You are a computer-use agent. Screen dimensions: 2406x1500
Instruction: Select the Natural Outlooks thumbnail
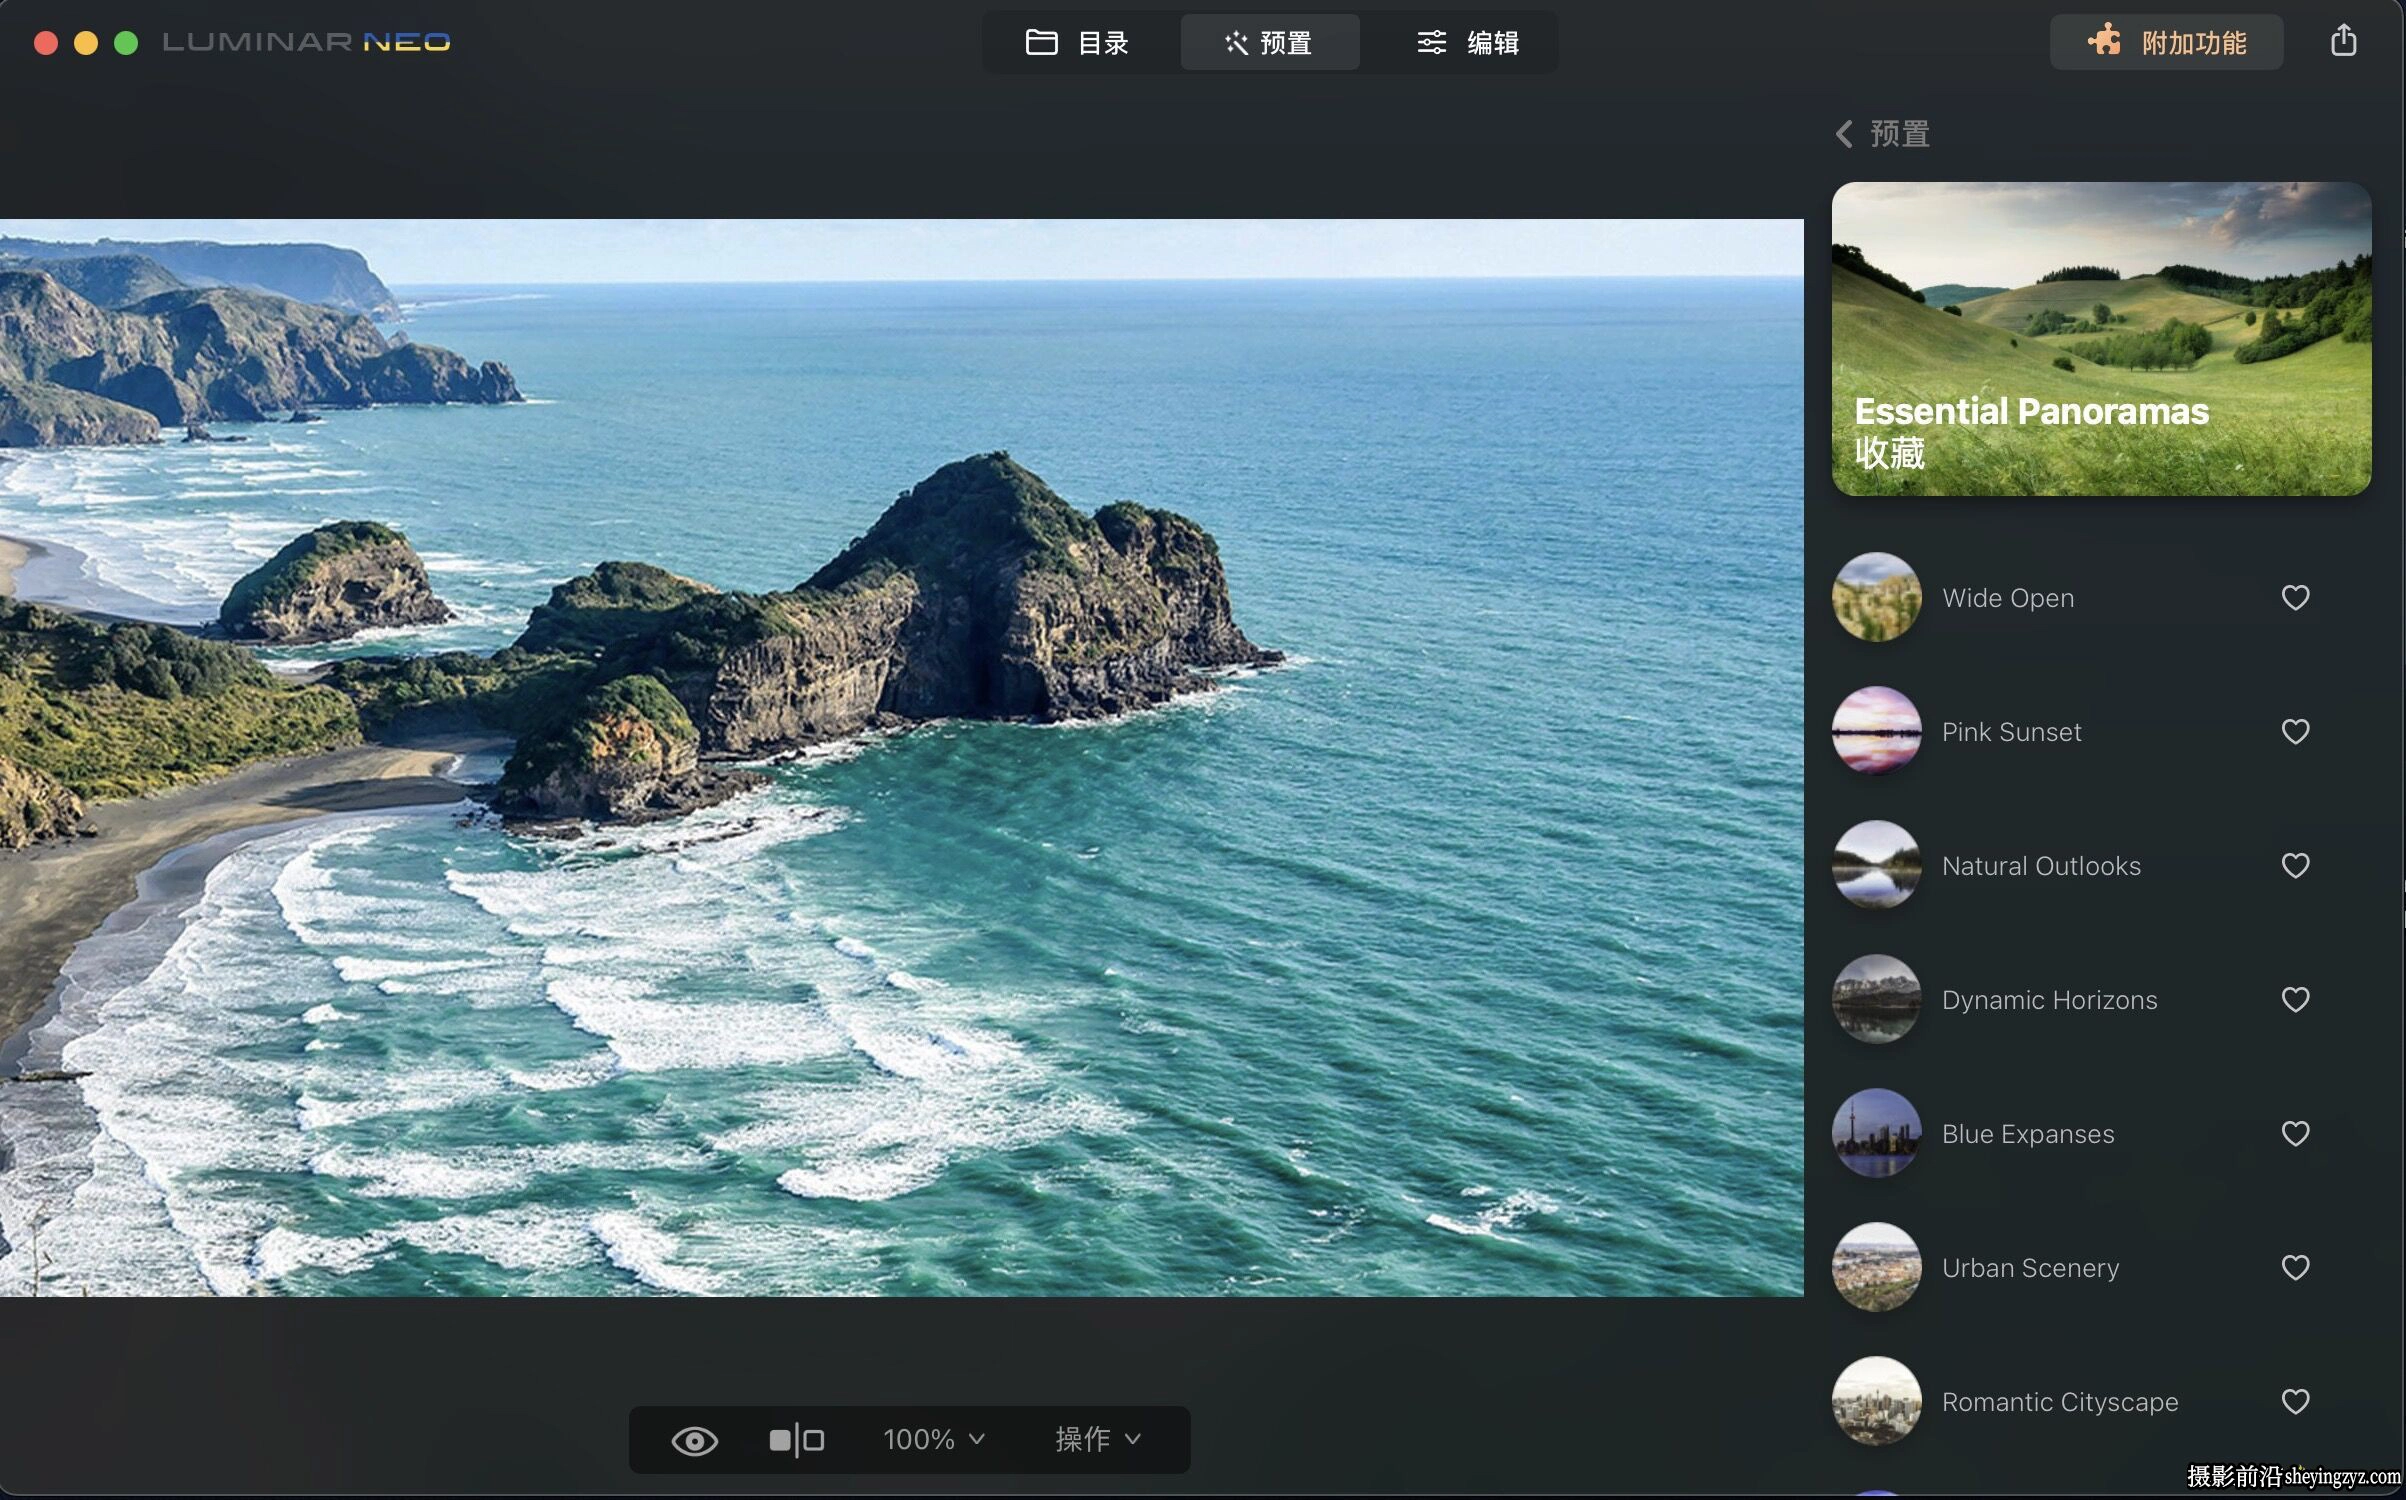coord(1876,865)
